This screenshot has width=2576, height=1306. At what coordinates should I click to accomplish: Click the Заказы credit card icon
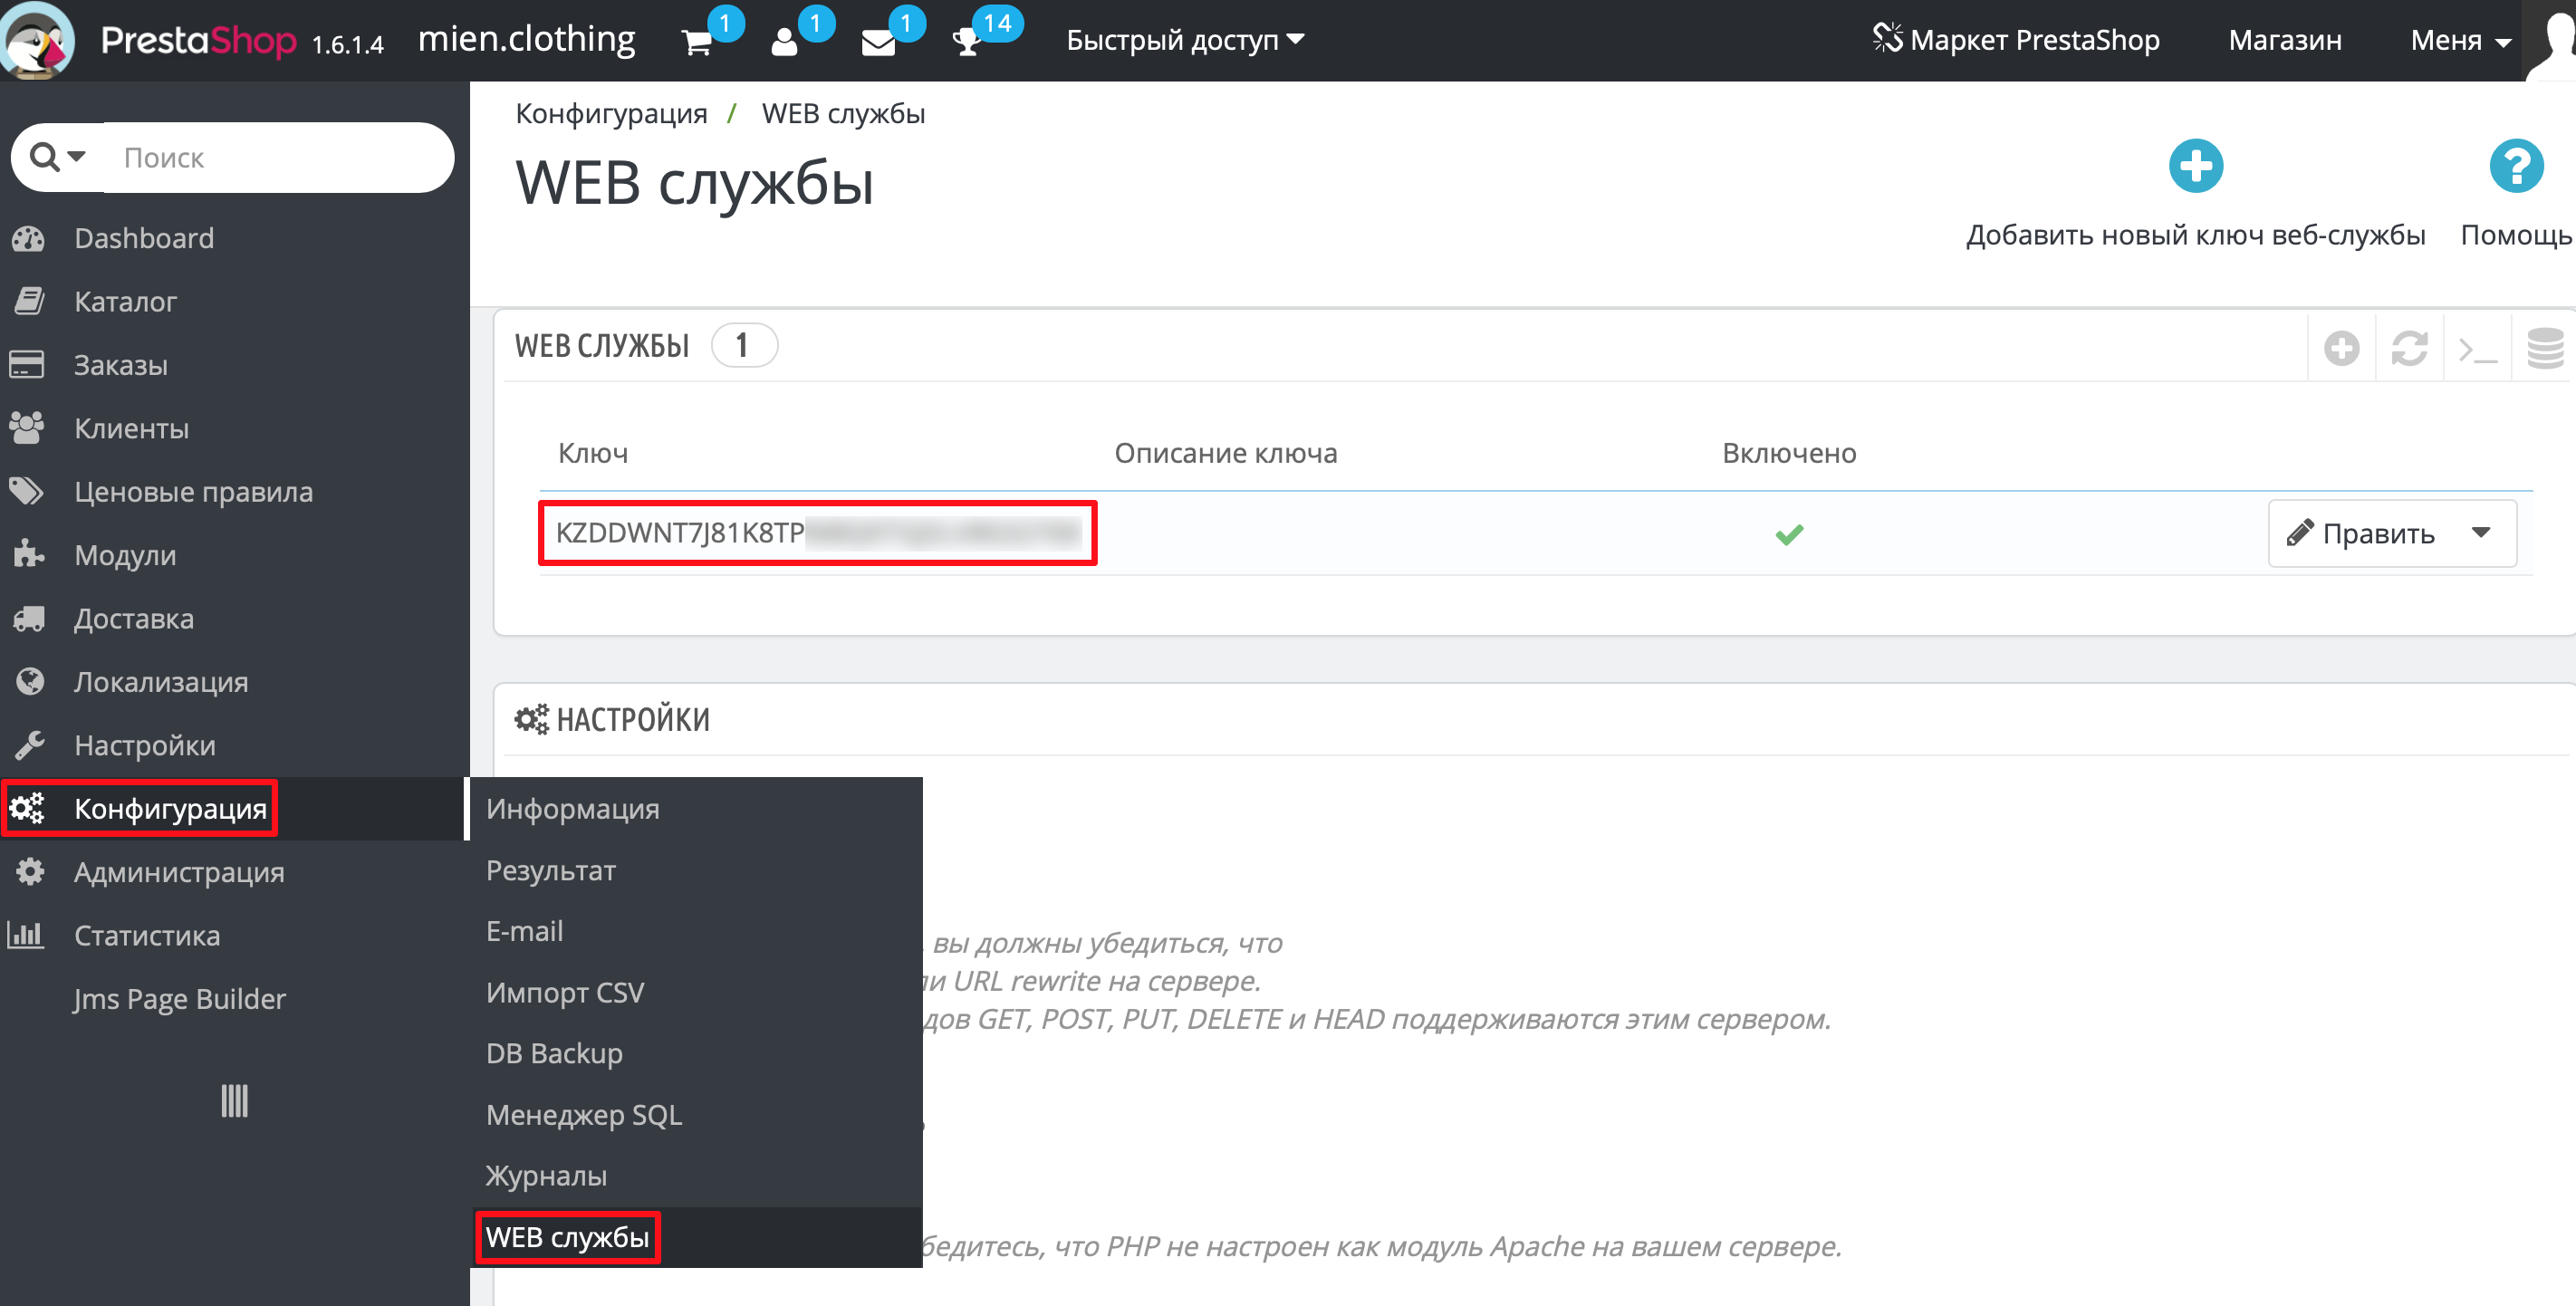[x=27, y=365]
